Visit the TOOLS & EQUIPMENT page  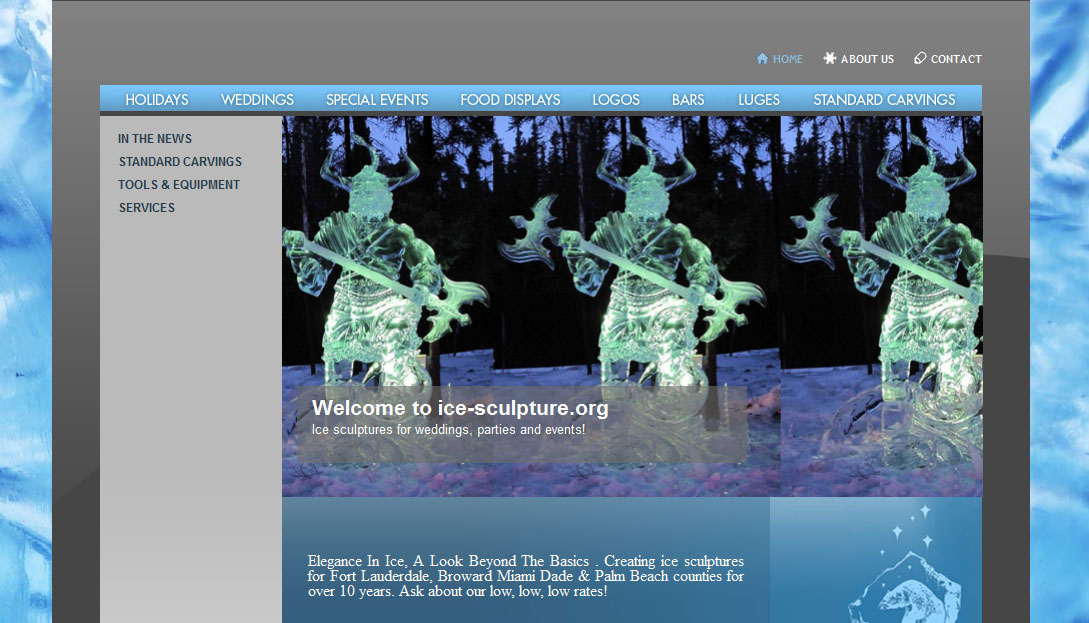point(179,184)
